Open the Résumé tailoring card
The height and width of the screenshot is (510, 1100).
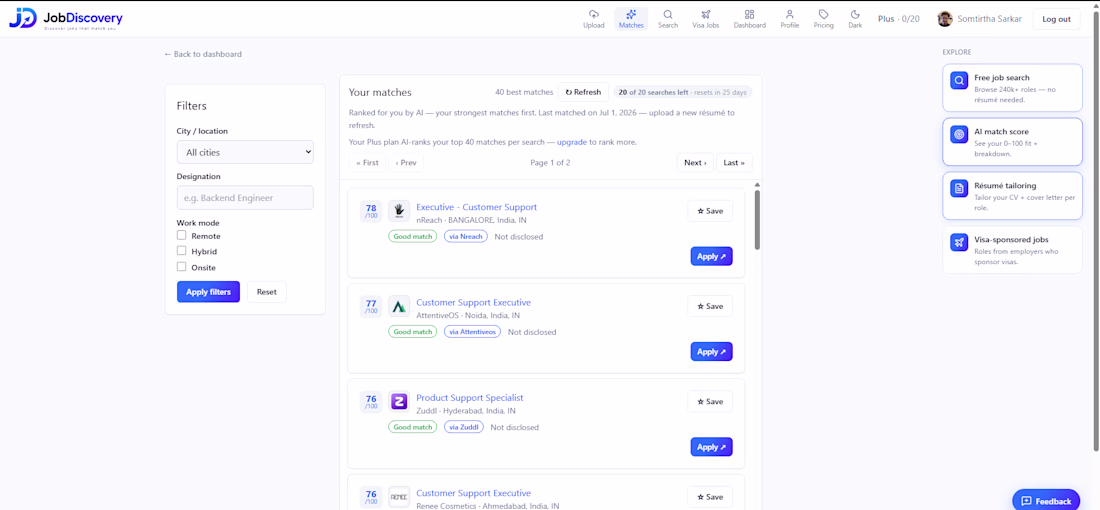1012,196
